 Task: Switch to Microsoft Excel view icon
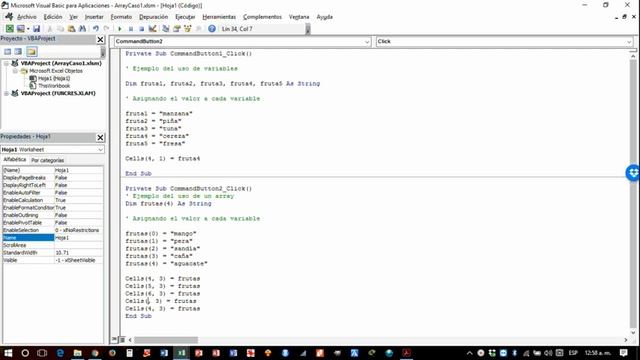point(9,29)
